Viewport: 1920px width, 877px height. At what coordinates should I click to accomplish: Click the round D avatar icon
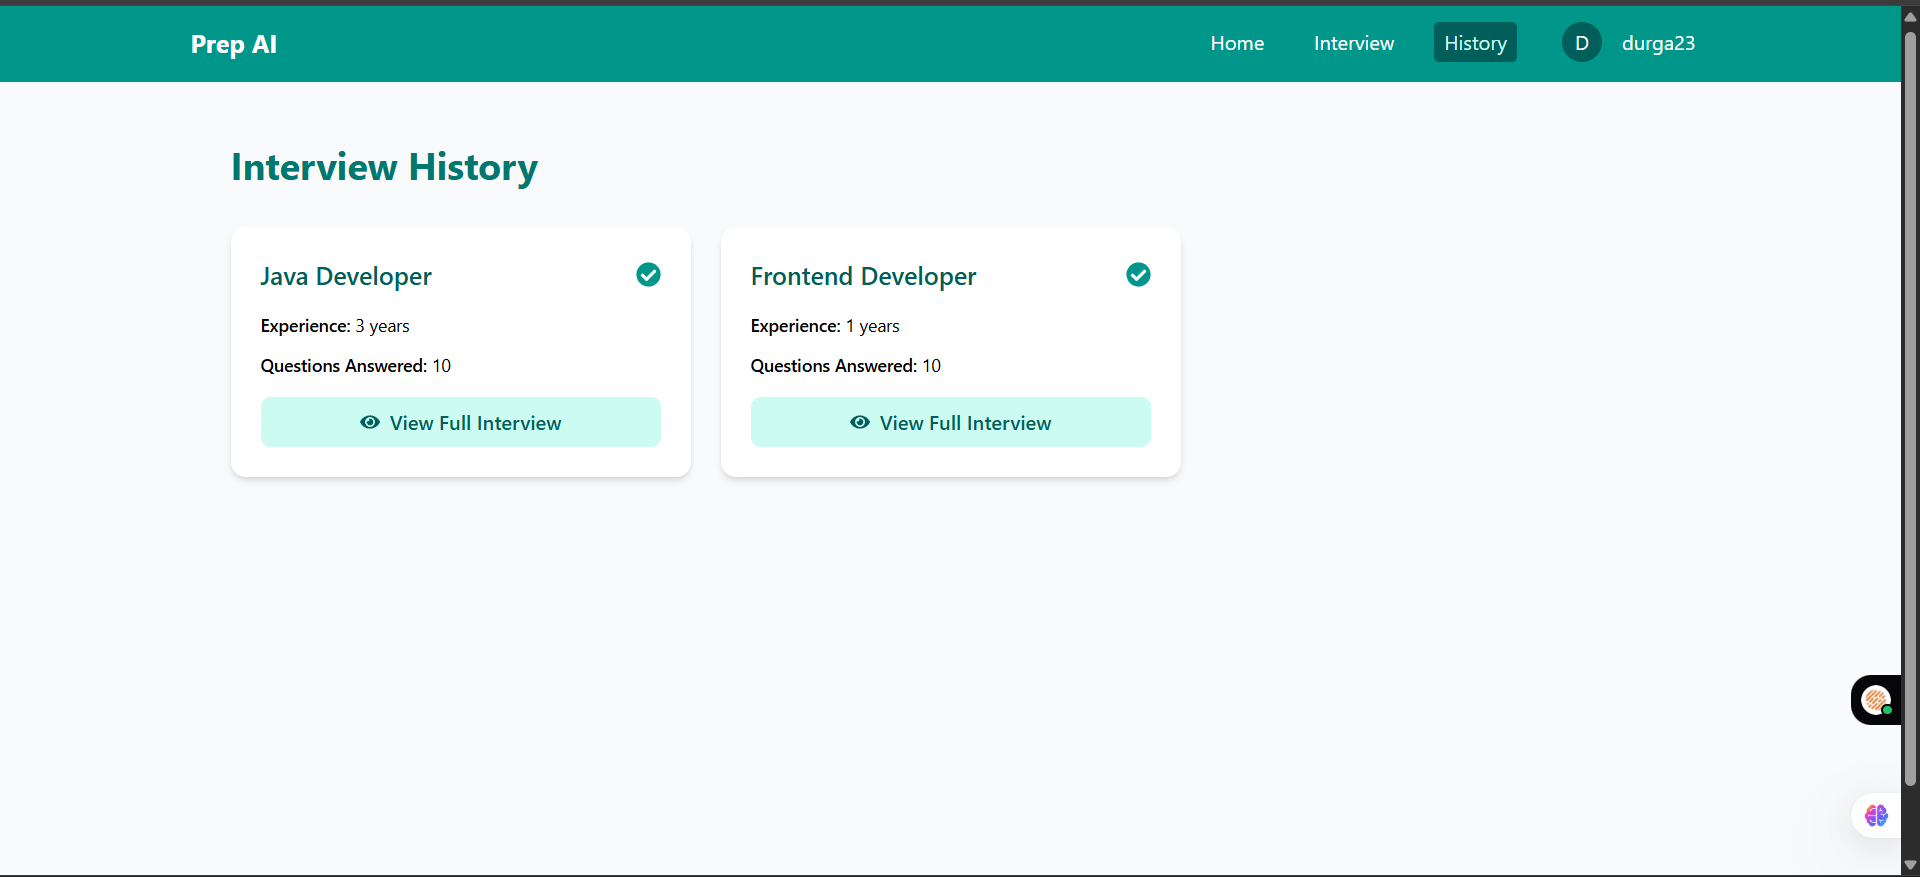coord(1581,43)
